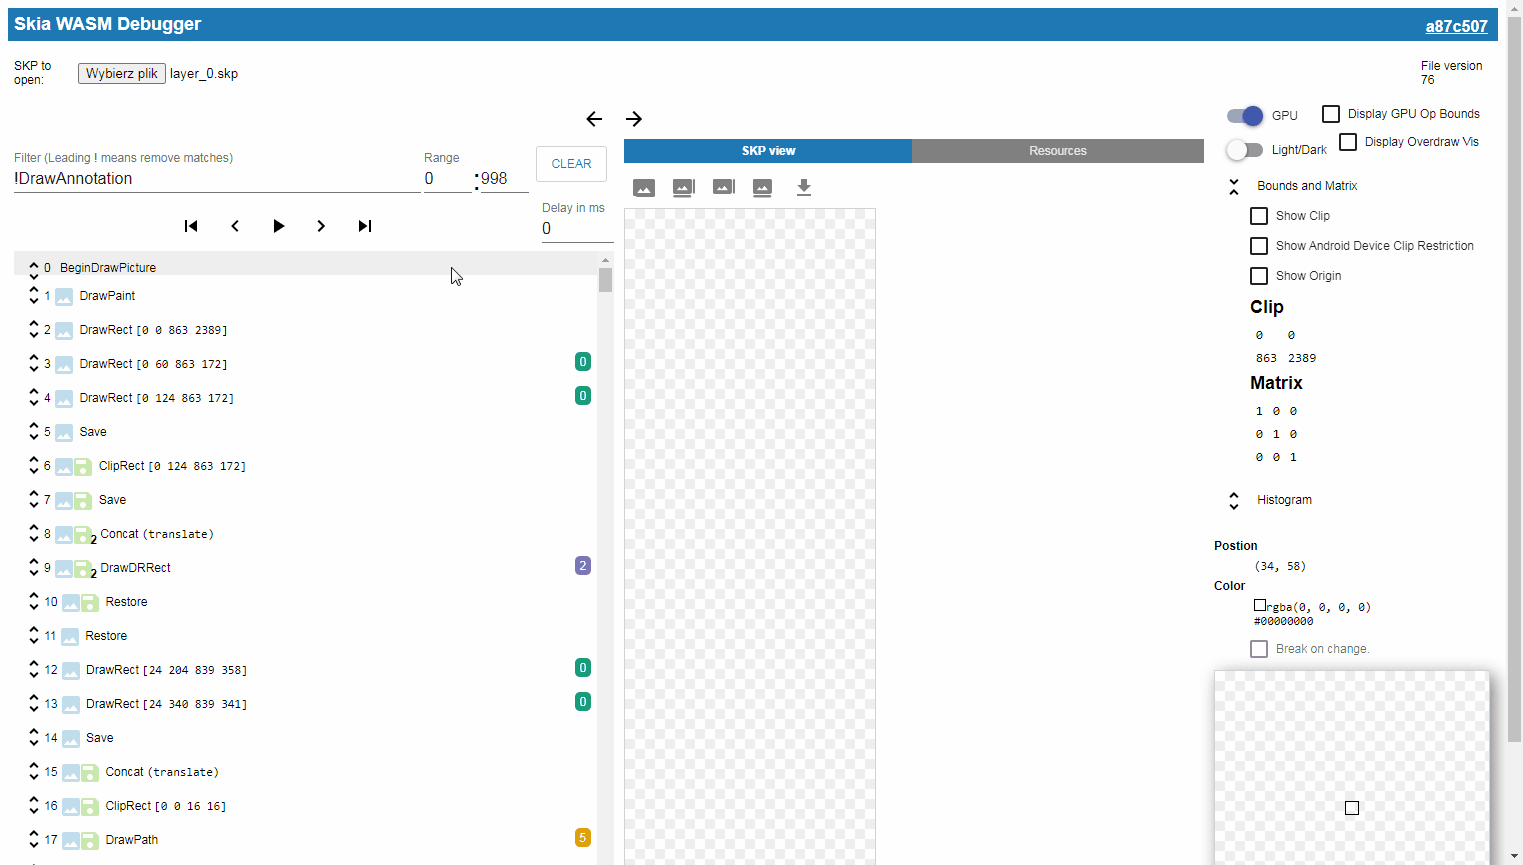The height and width of the screenshot is (865, 1523).
Task: Check the Break on change checkbox
Action: pos(1259,649)
